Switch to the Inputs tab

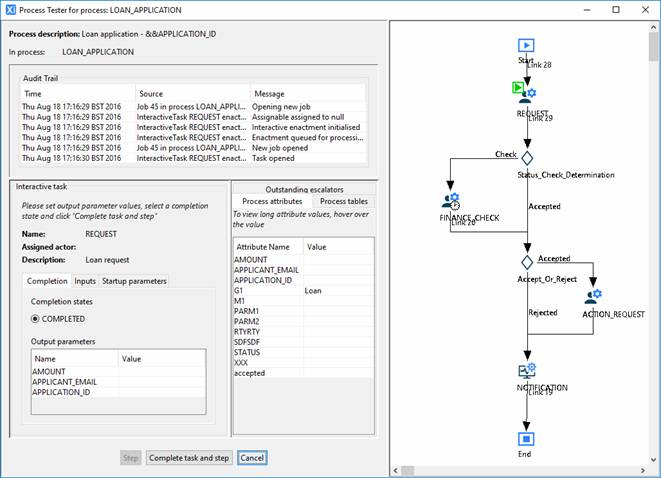pos(85,281)
